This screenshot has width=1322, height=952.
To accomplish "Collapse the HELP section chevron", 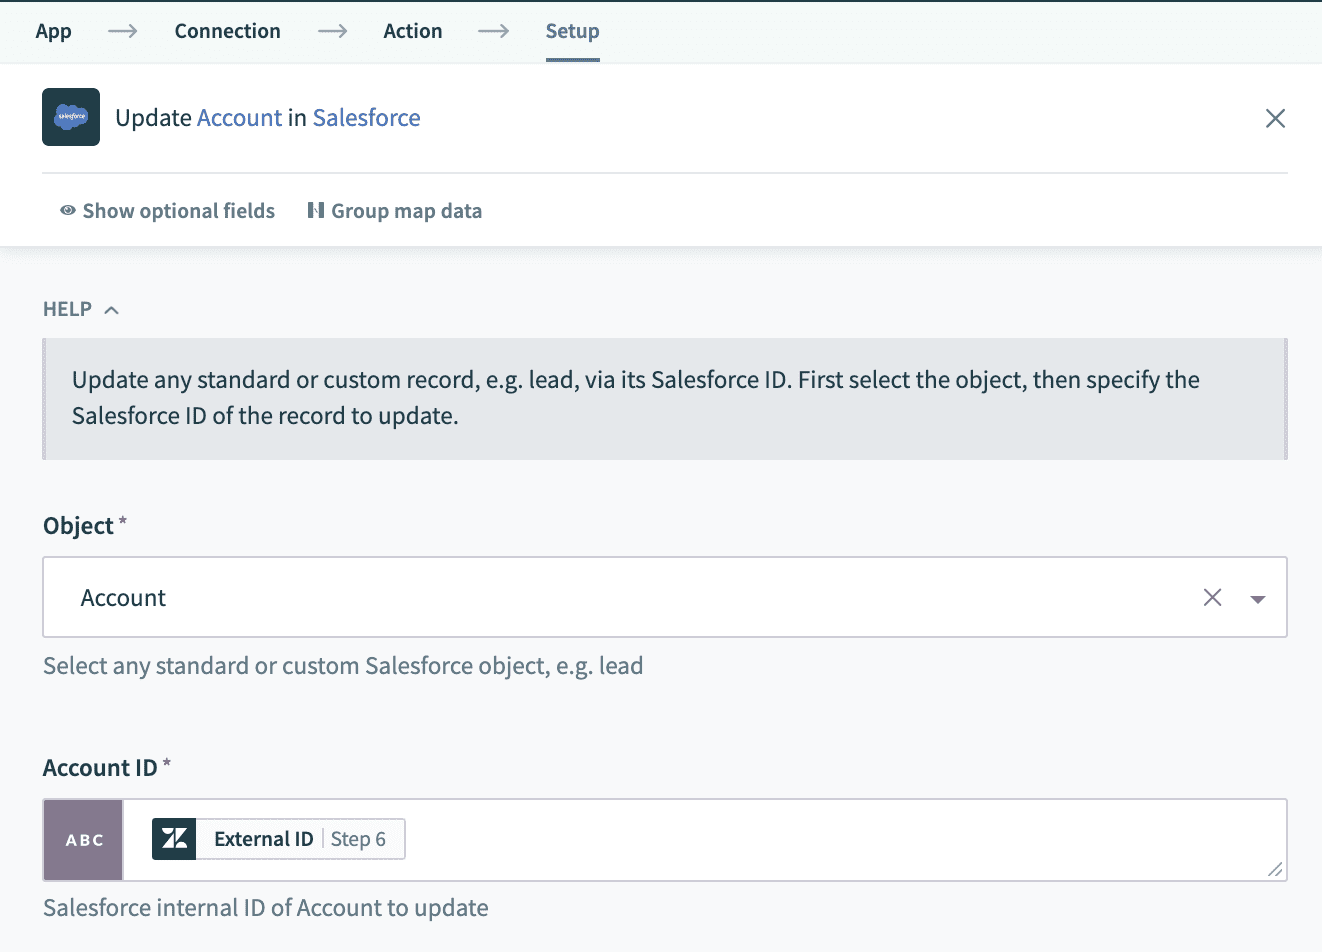I will coord(112,310).
